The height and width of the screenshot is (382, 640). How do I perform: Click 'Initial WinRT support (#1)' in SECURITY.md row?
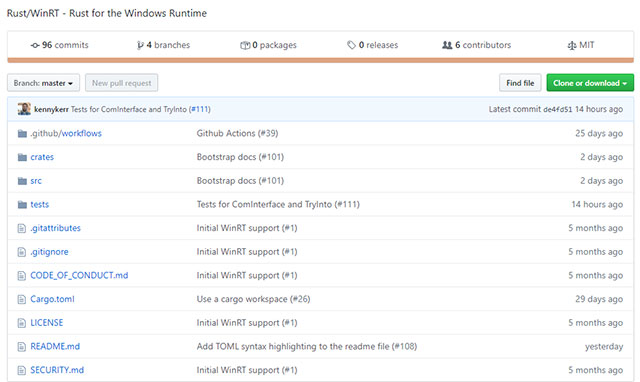247,370
